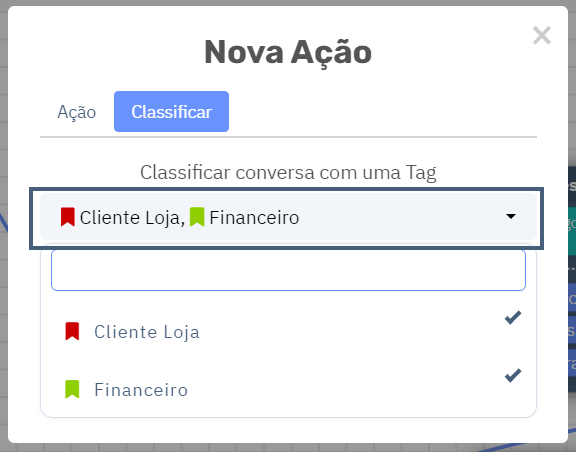Close the Nova Ação dialog
576x452 pixels.
click(541, 36)
